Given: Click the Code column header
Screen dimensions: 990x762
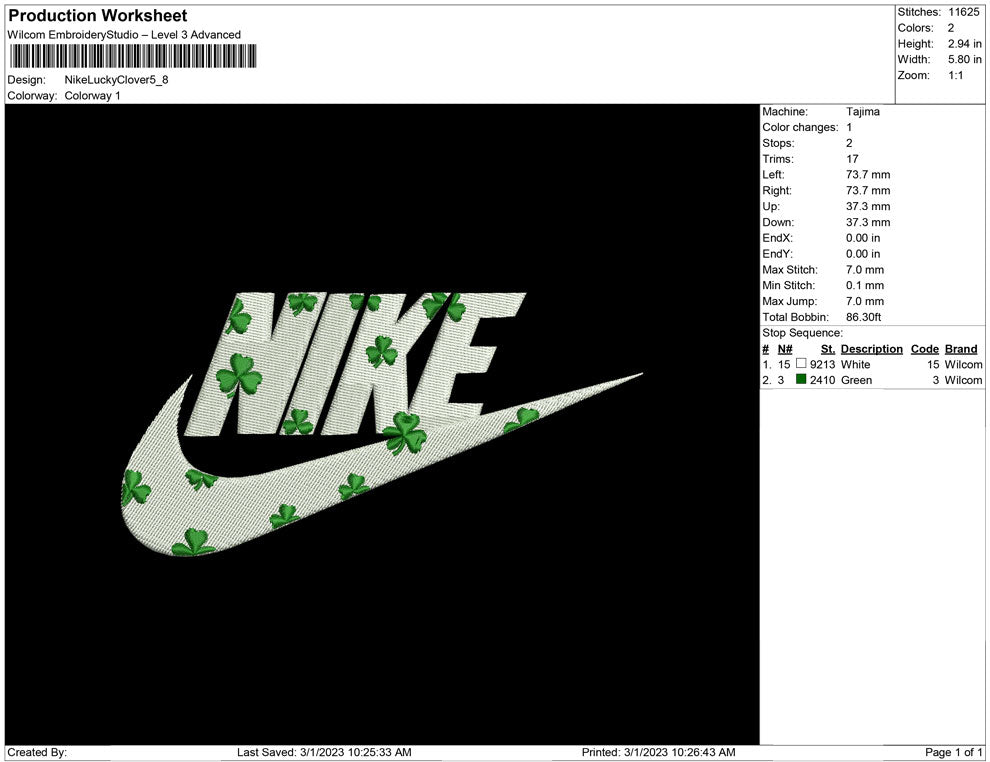Looking at the screenshot, I should [924, 349].
